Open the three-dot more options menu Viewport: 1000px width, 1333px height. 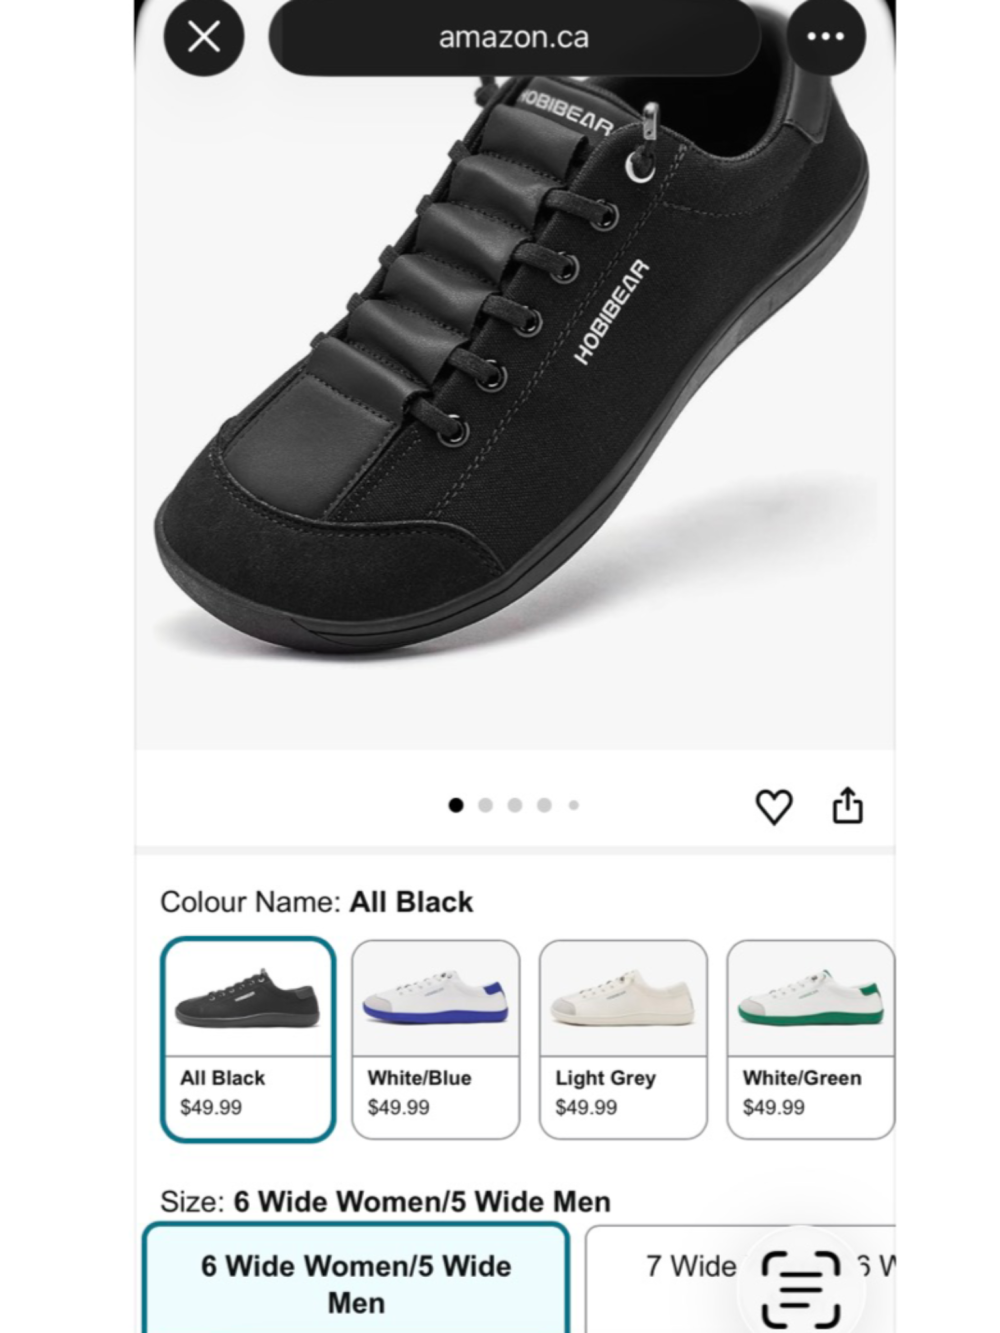point(825,38)
